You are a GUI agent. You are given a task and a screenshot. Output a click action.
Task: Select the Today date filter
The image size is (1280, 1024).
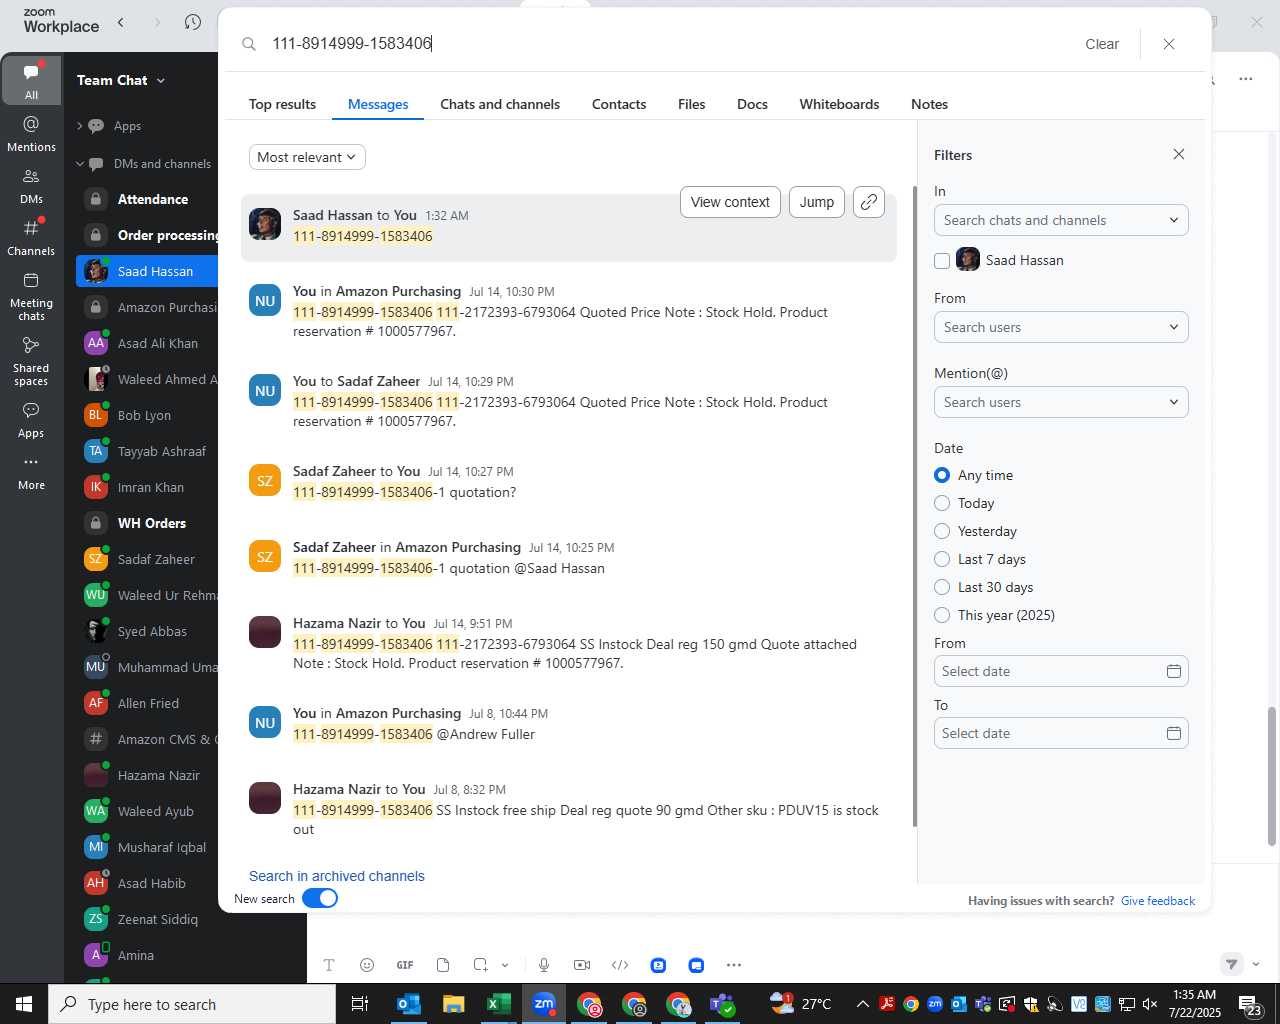tap(942, 503)
